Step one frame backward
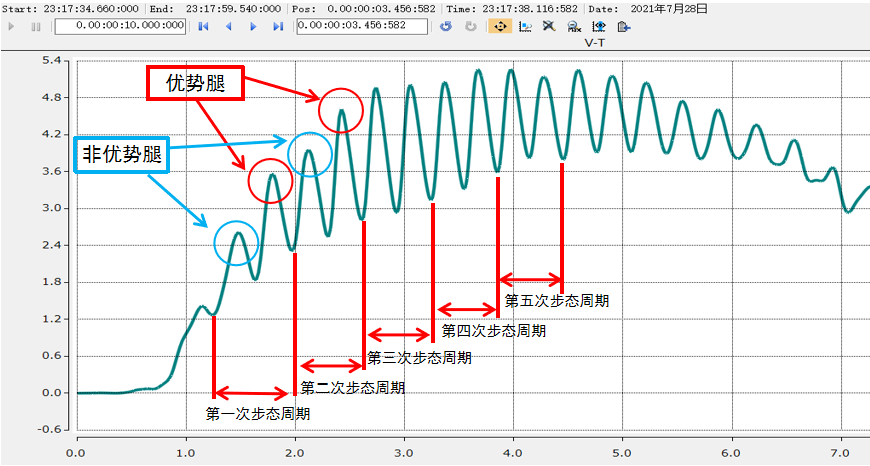Image resolution: width=870 pixels, height=466 pixels. (x=227, y=26)
